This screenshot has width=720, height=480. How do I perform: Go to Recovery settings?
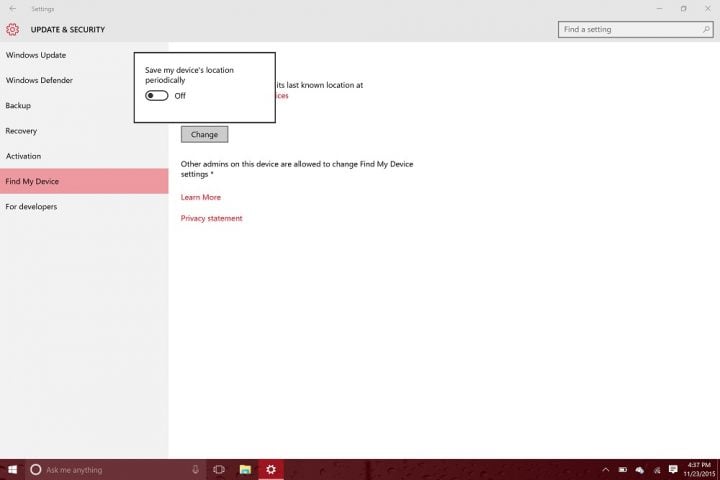84,131
